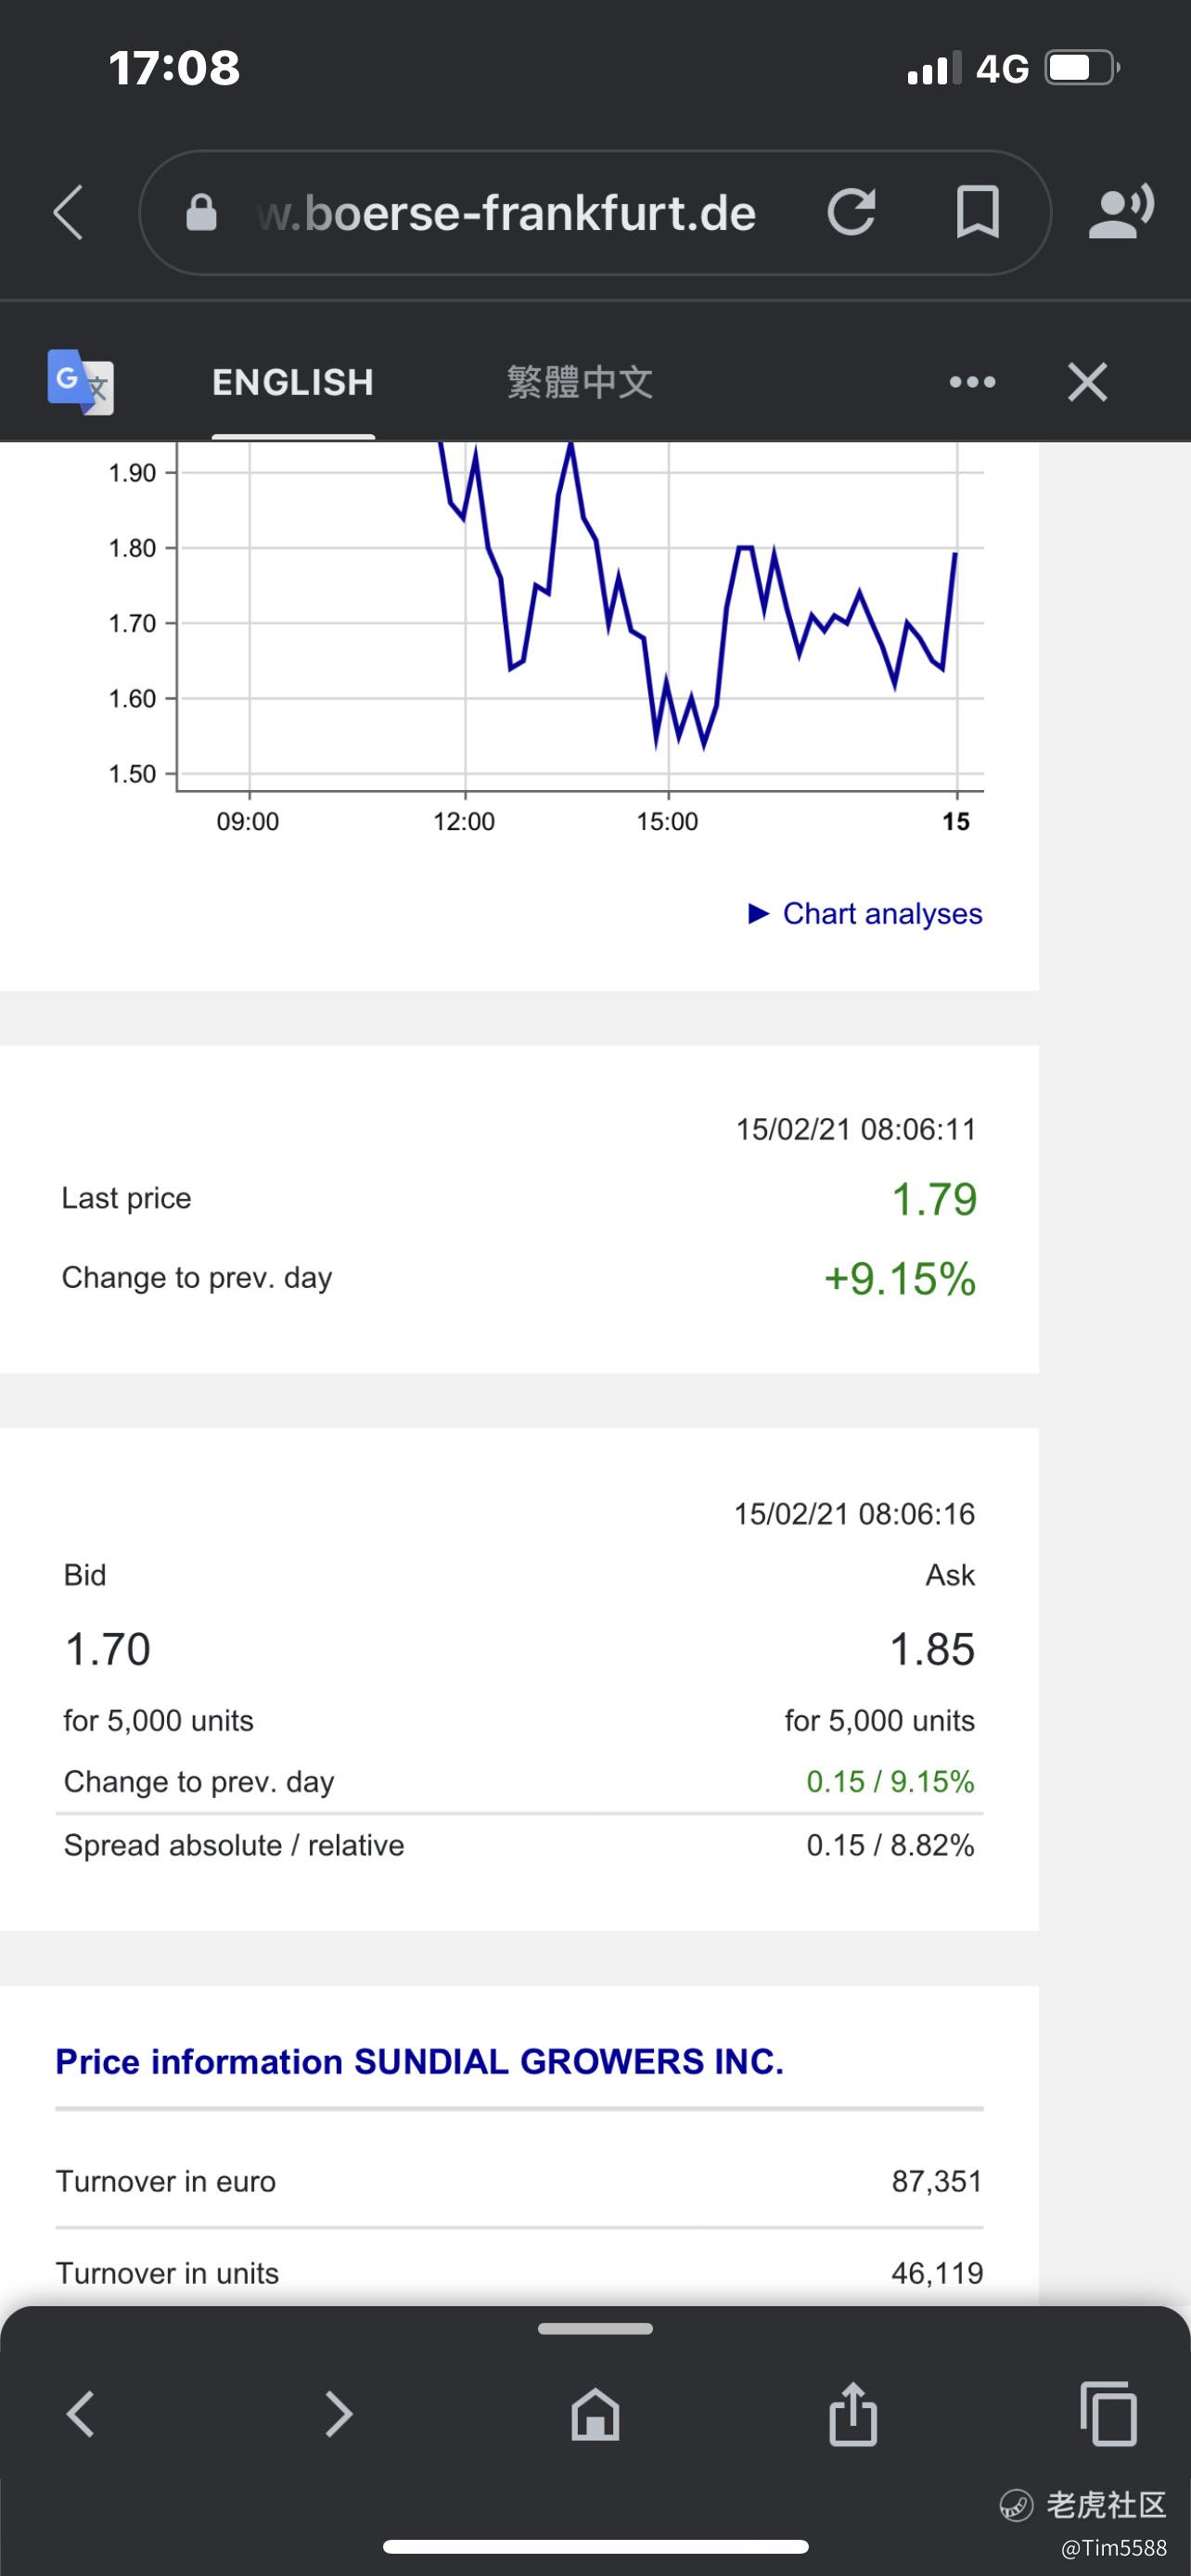The width and height of the screenshot is (1191, 2576).
Task: Go back with bottom toolbar arrow
Action: [80, 2414]
